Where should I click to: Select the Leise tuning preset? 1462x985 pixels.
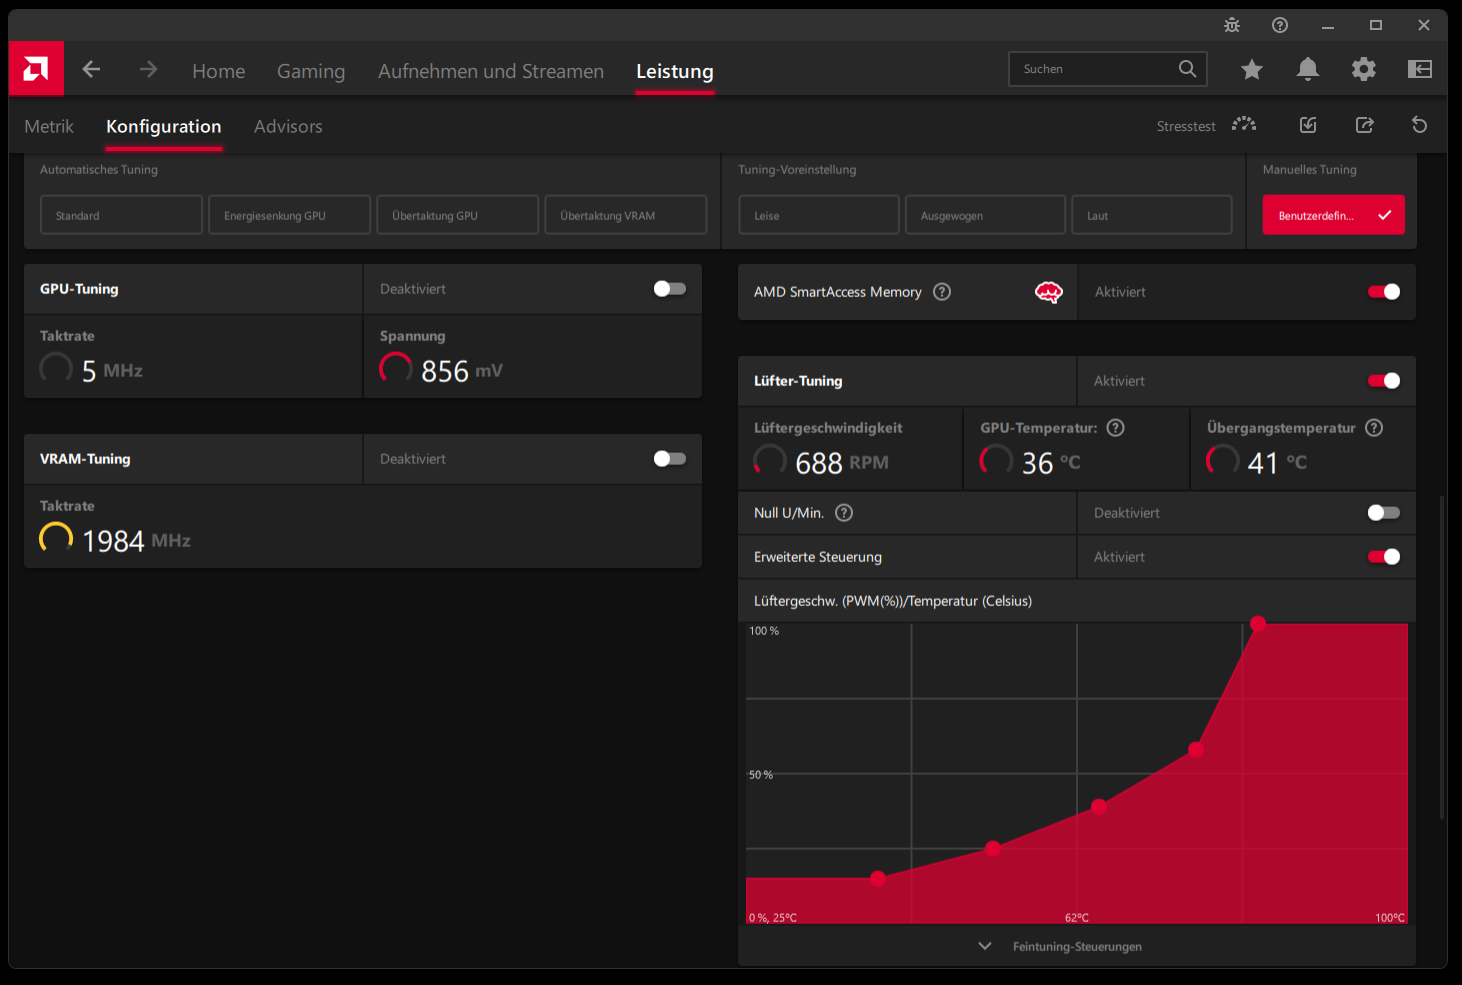point(819,215)
